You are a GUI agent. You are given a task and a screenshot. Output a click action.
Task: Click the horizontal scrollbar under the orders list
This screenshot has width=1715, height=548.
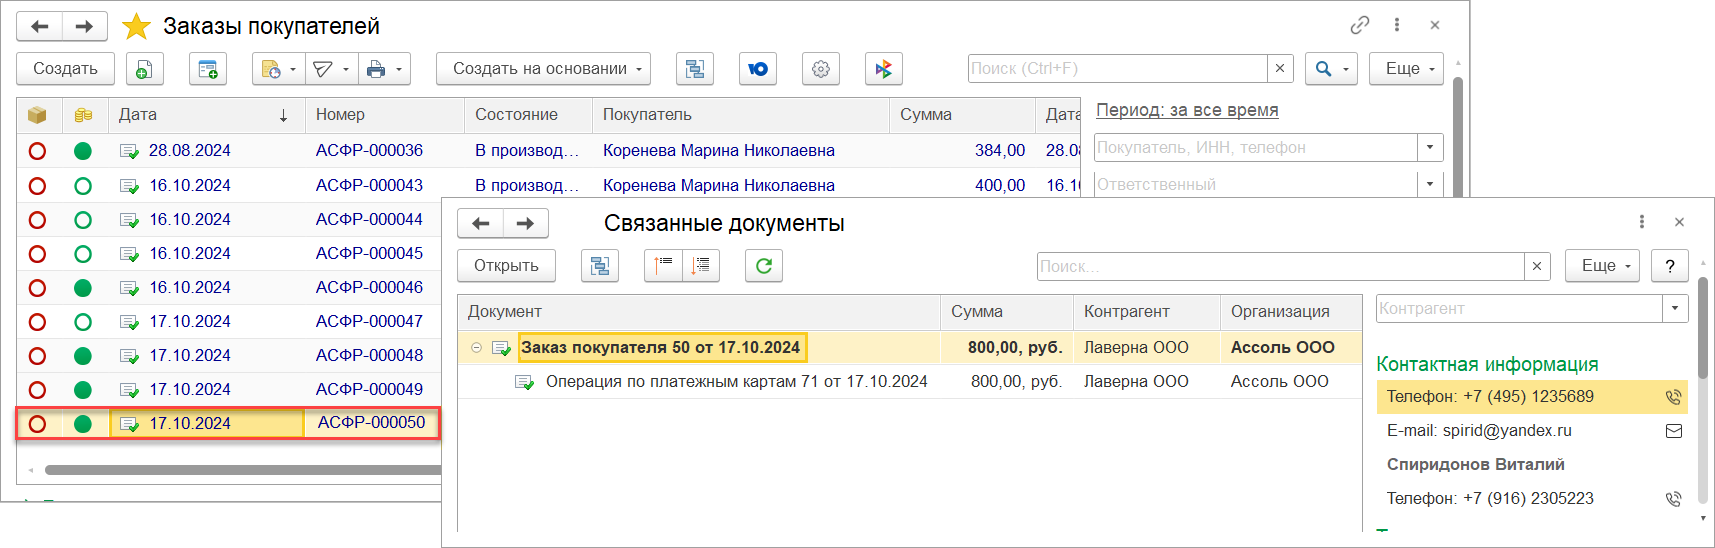240,469
